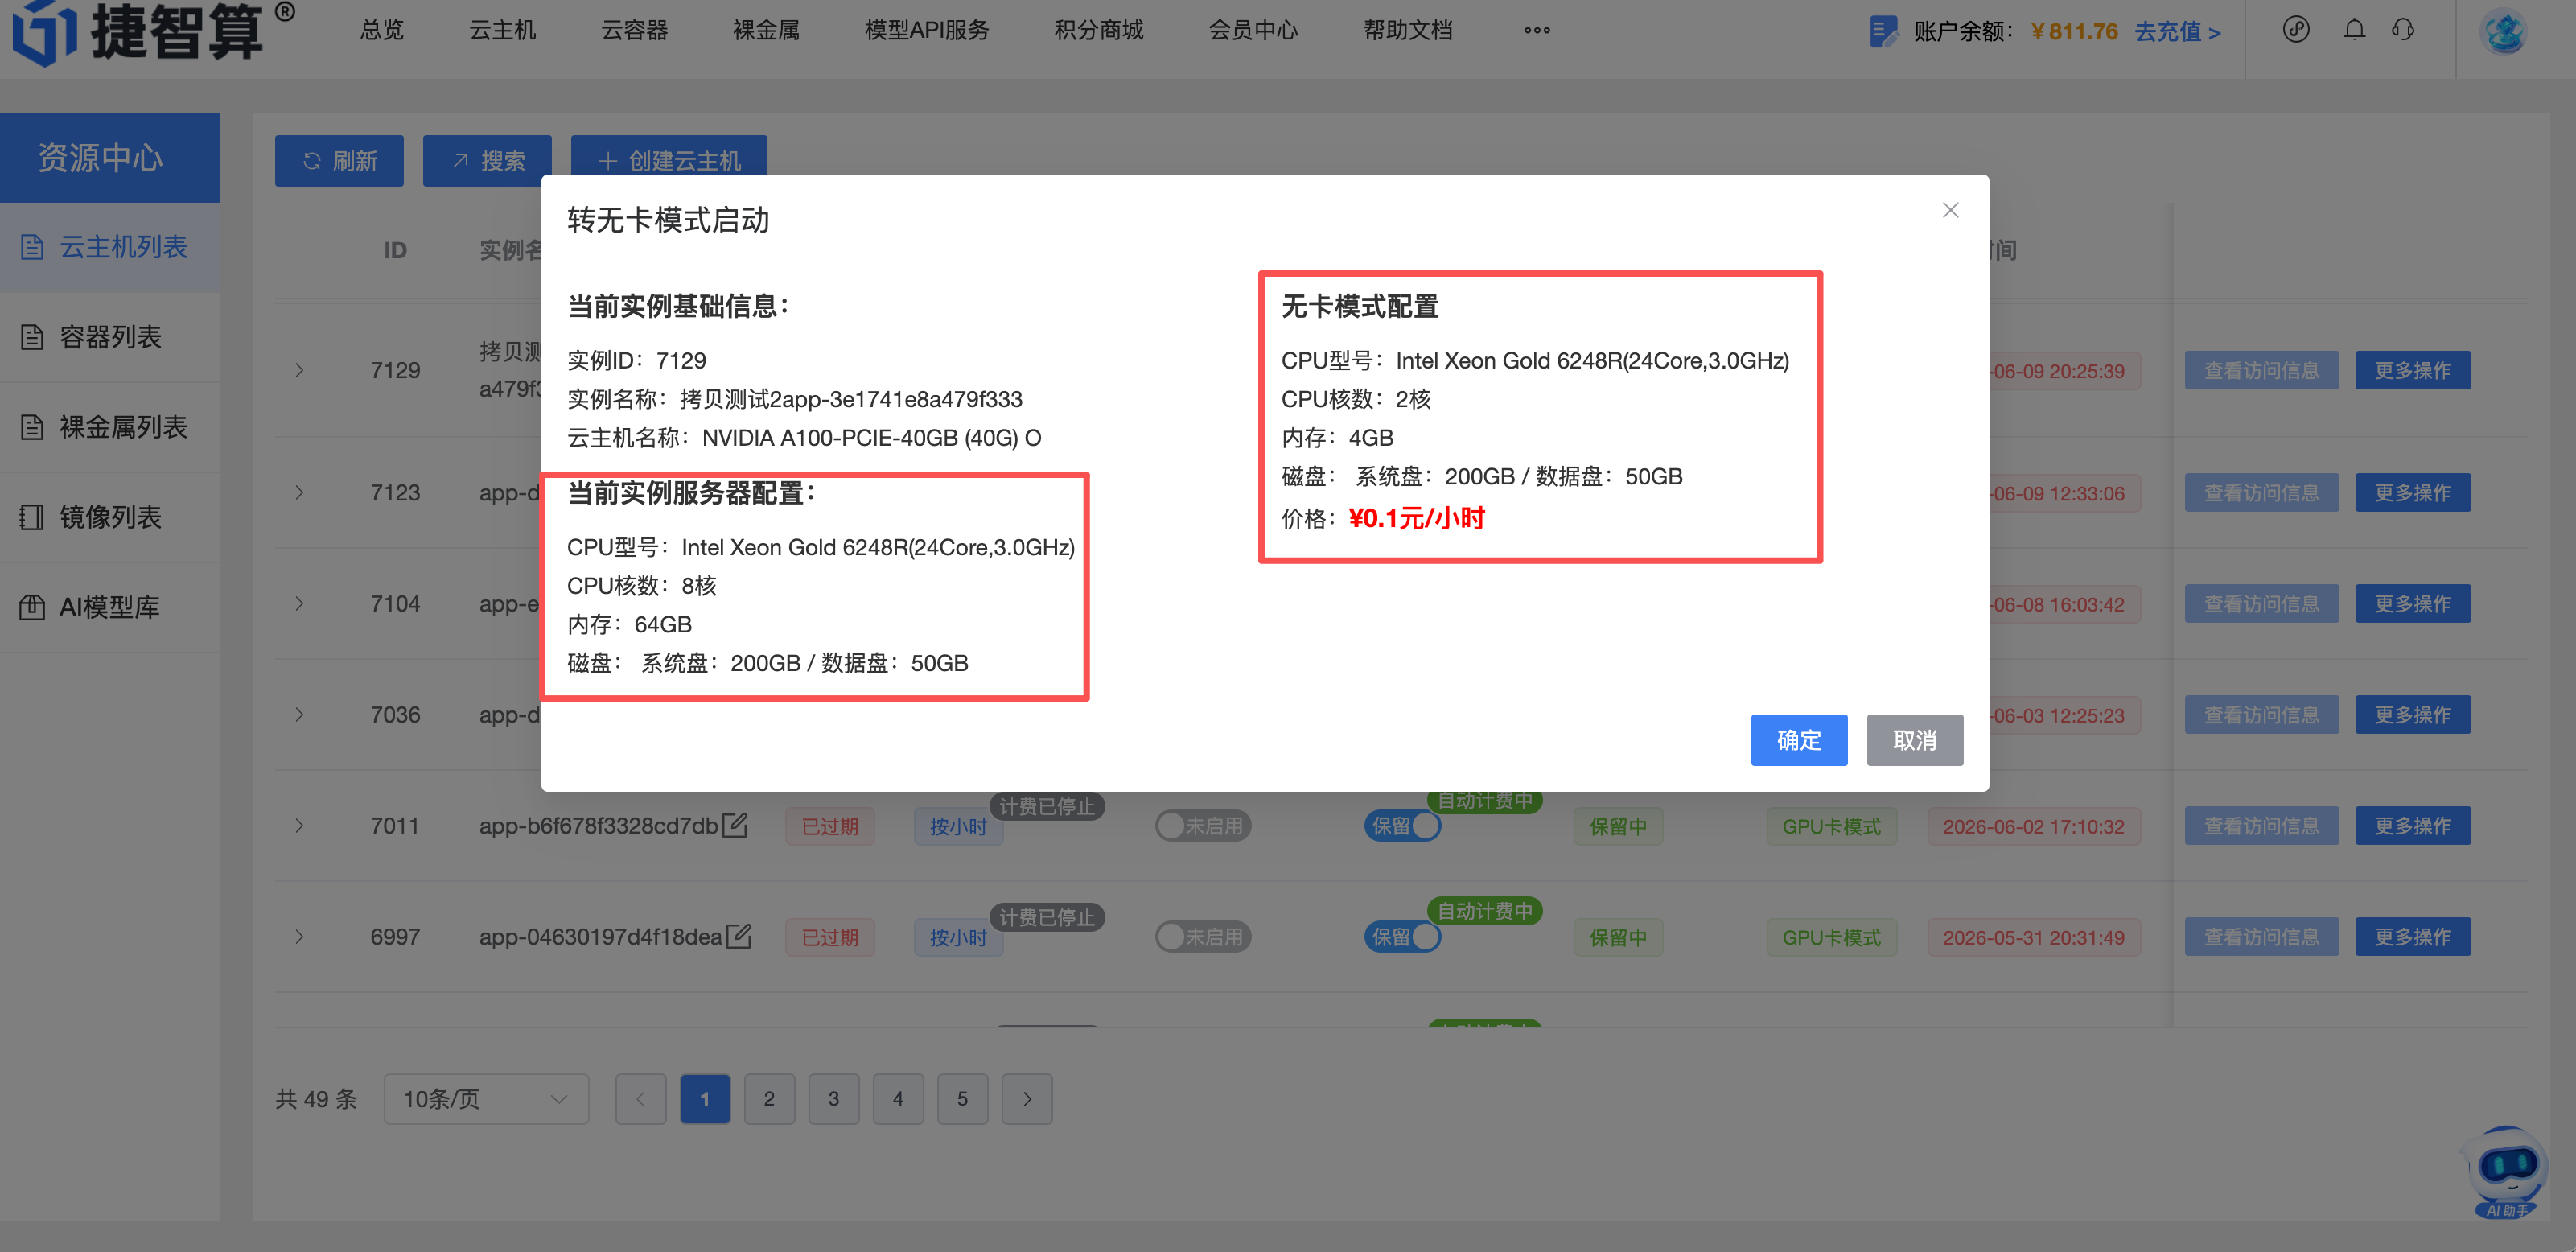The width and height of the screenshot is (2576, 1252).
Task: Open the 总览 menu
Action: [x=381, y=31]
